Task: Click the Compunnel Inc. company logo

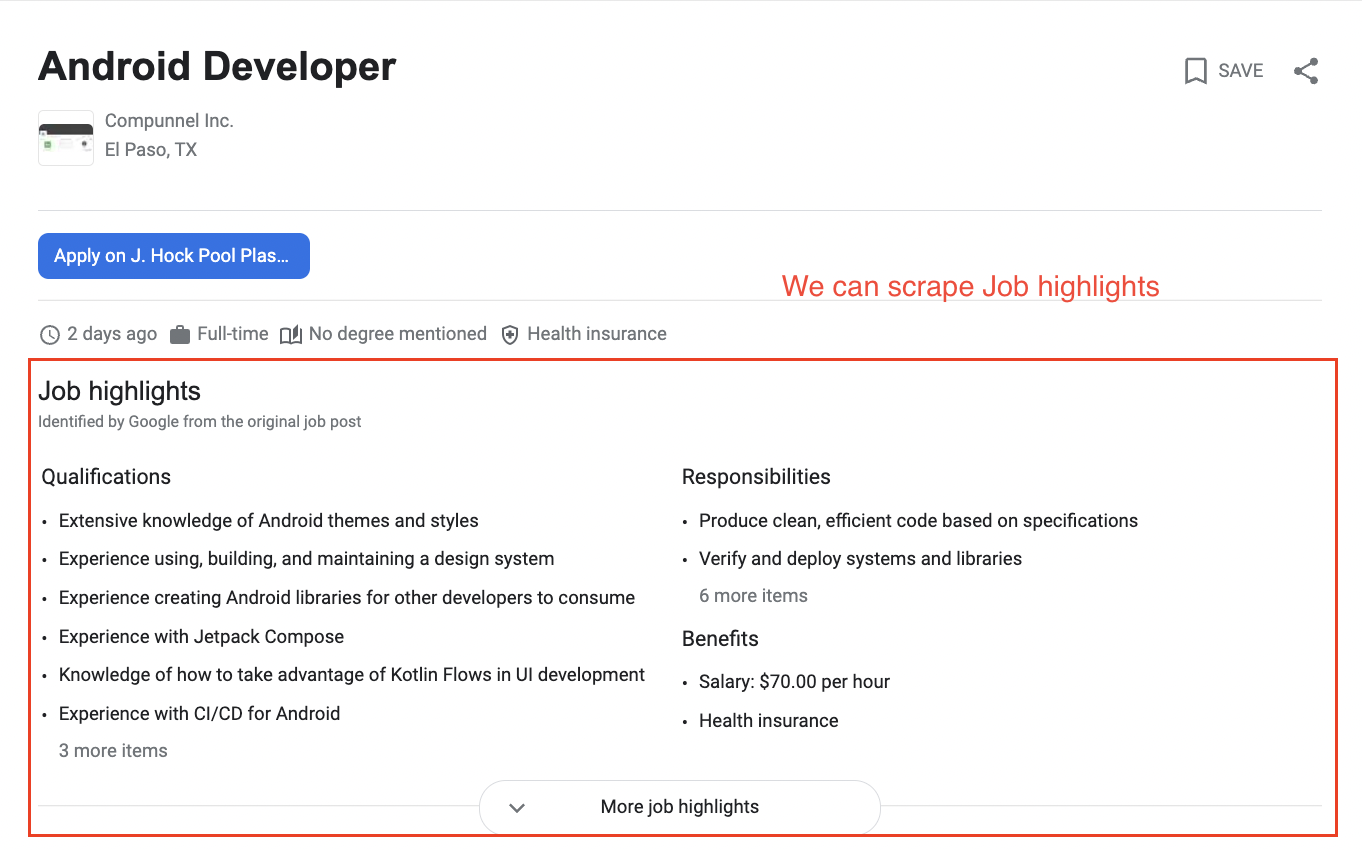Action: (x=65, y=137)
